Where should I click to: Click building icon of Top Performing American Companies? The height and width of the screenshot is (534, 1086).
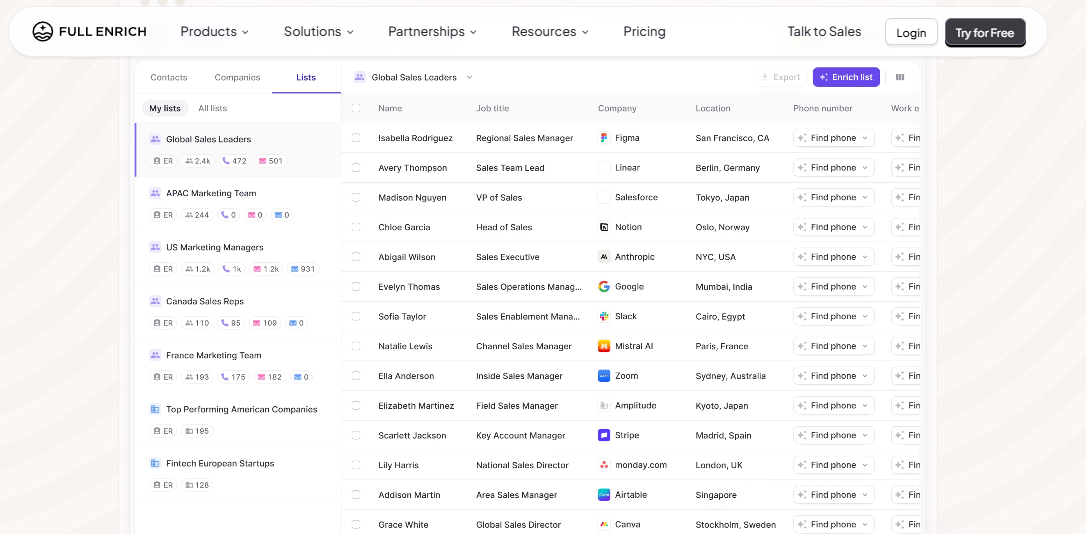(155, 409)
